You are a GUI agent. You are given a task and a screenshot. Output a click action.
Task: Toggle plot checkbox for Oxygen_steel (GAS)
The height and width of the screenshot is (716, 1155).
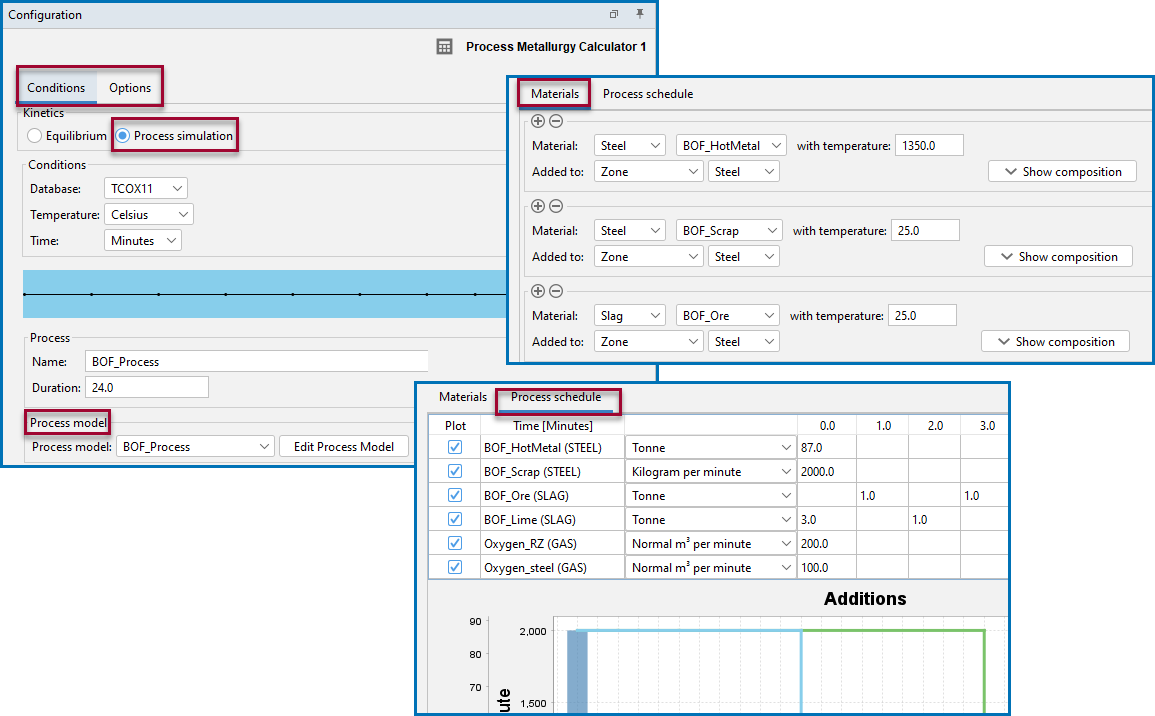tap(455, 567)
